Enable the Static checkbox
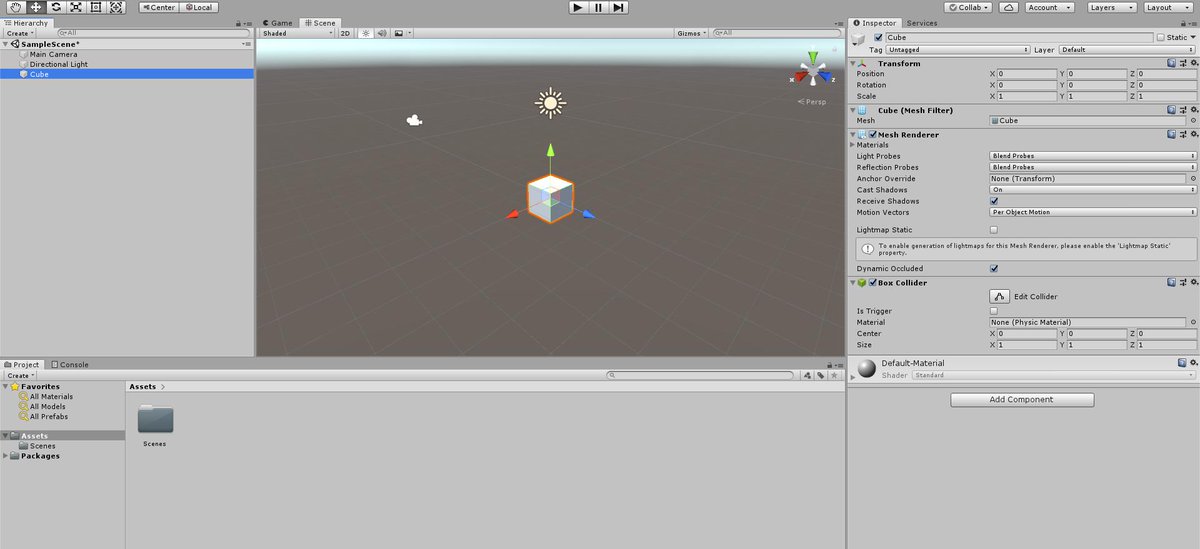This screenshot has height=549, width=1200. [1160, 37]
